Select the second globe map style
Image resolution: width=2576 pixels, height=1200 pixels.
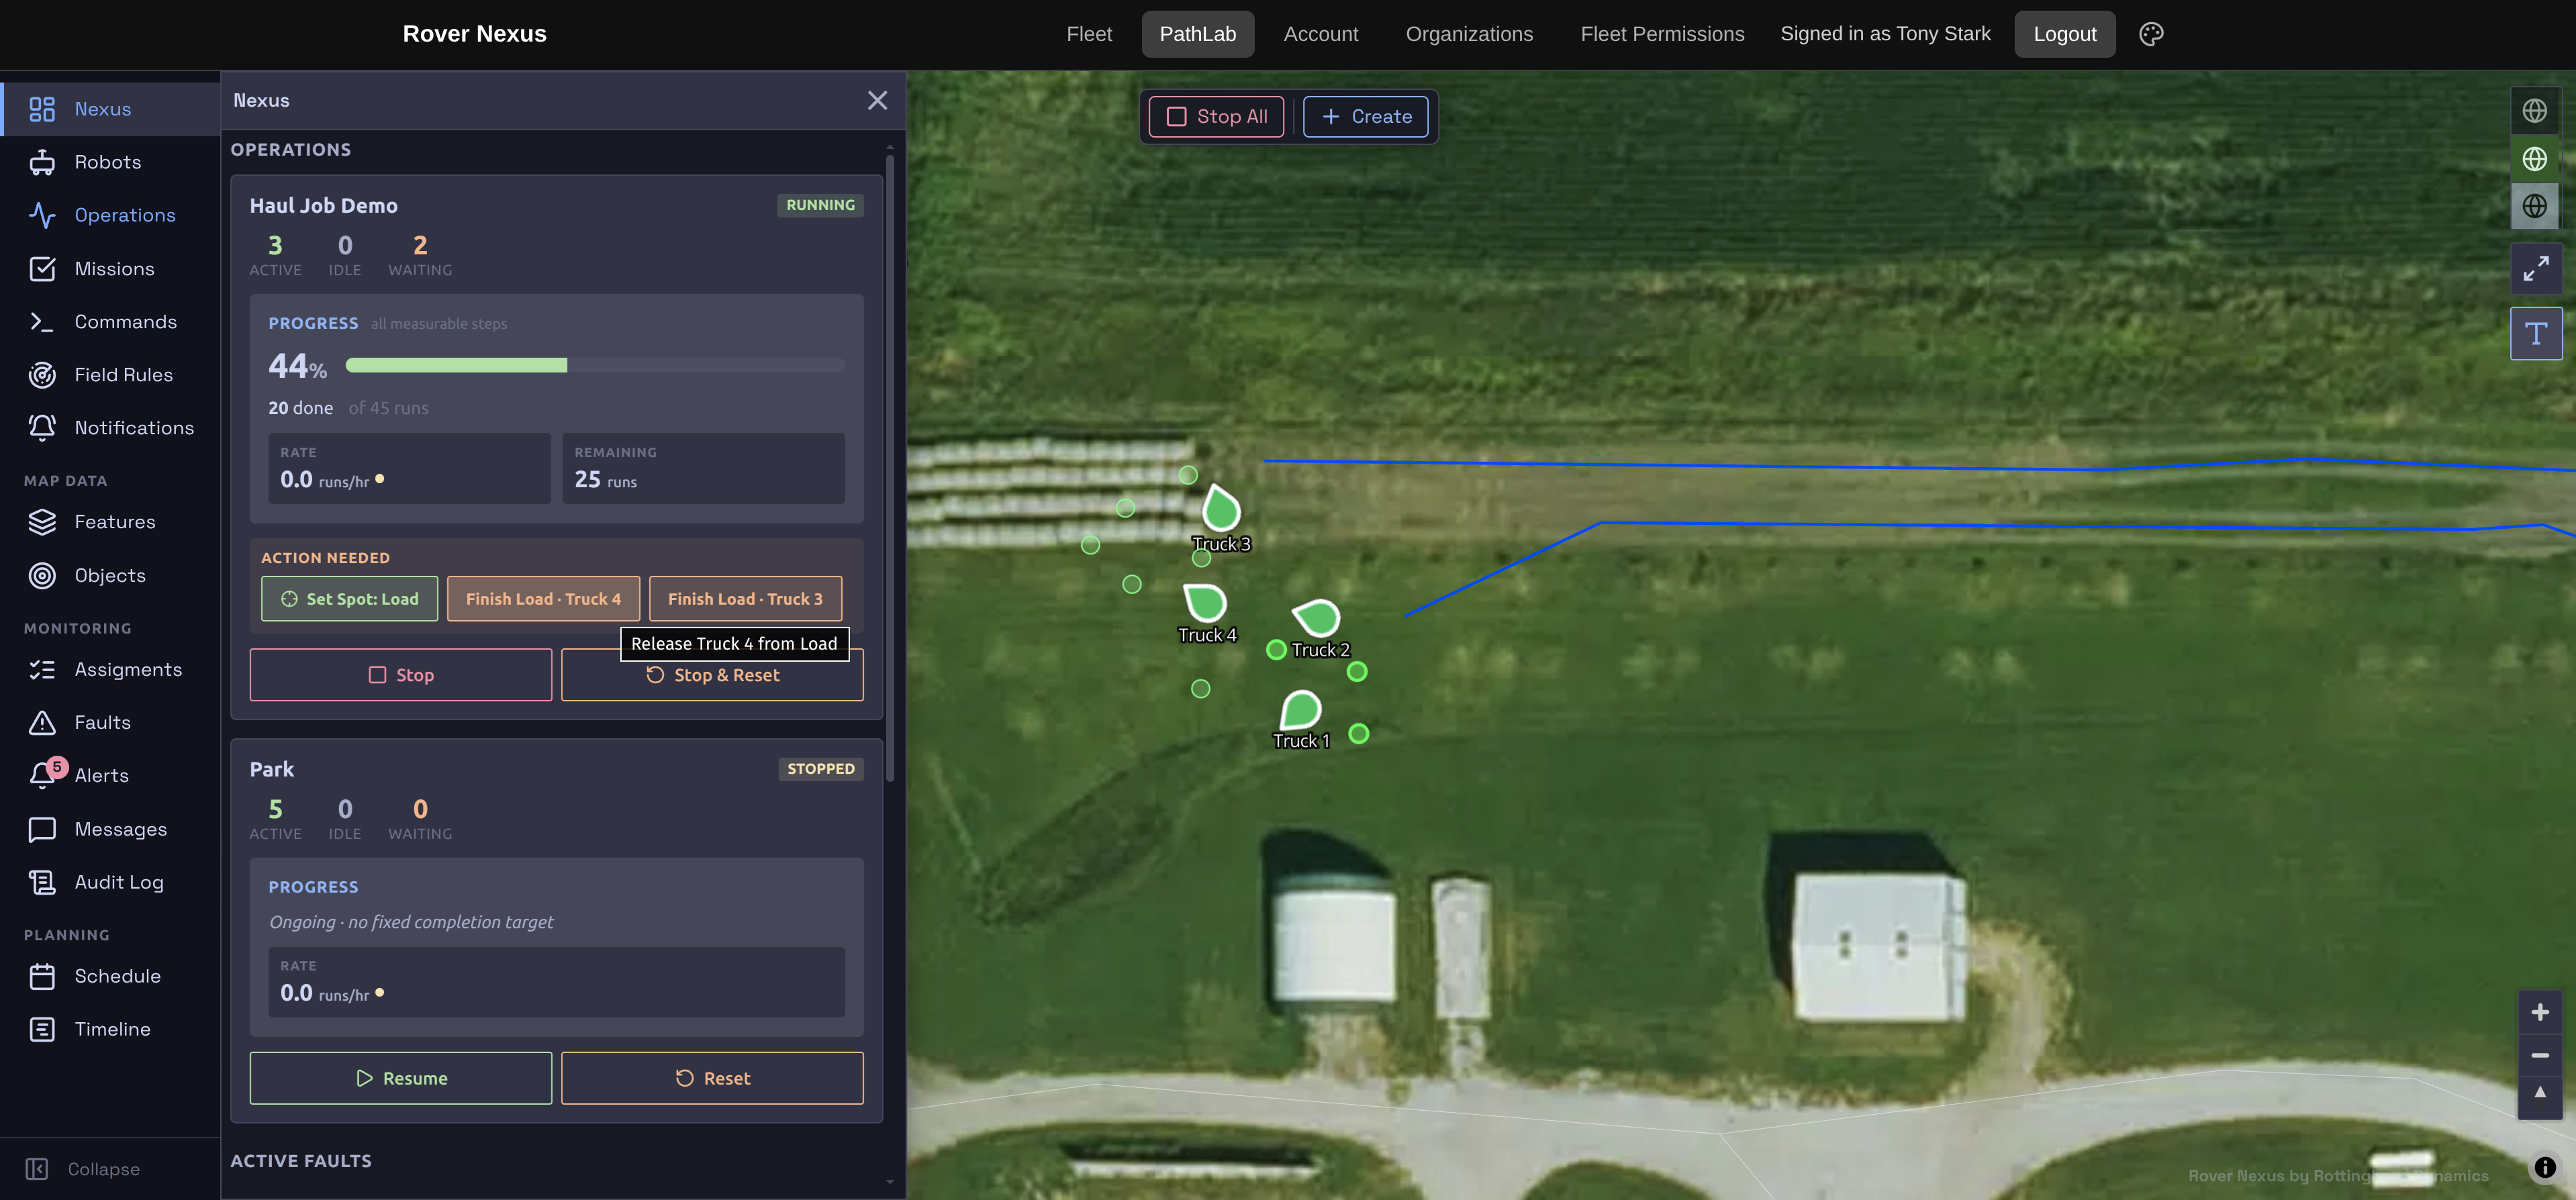[2534, 158]
